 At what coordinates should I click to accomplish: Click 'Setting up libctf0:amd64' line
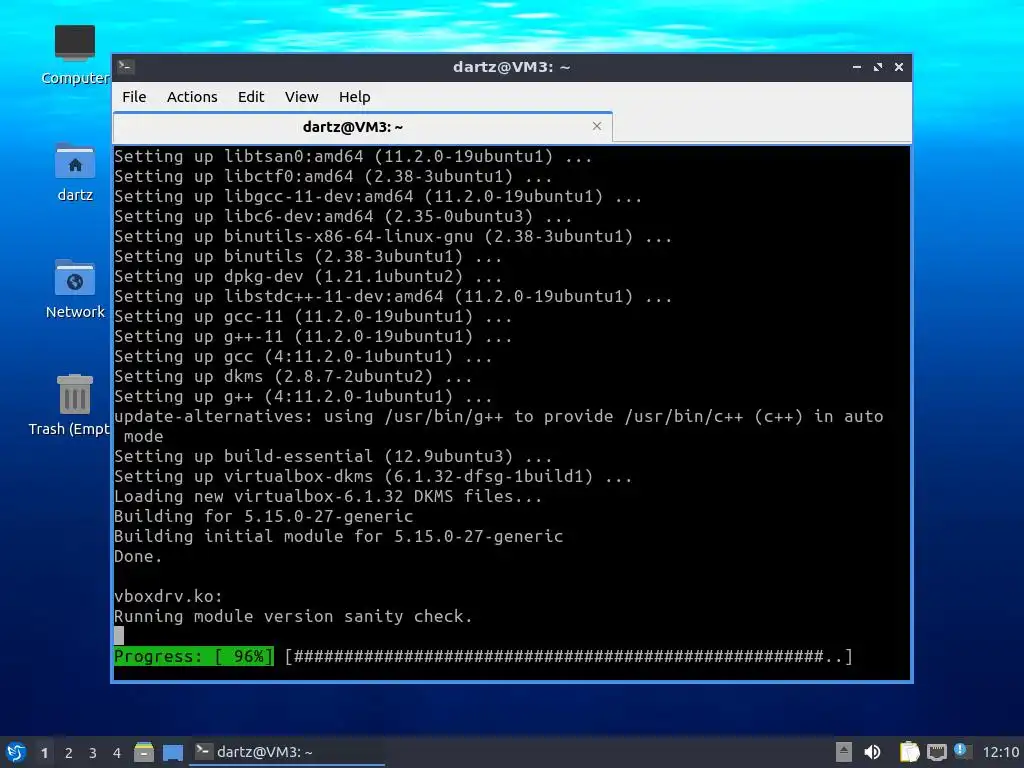coord(333,177)
